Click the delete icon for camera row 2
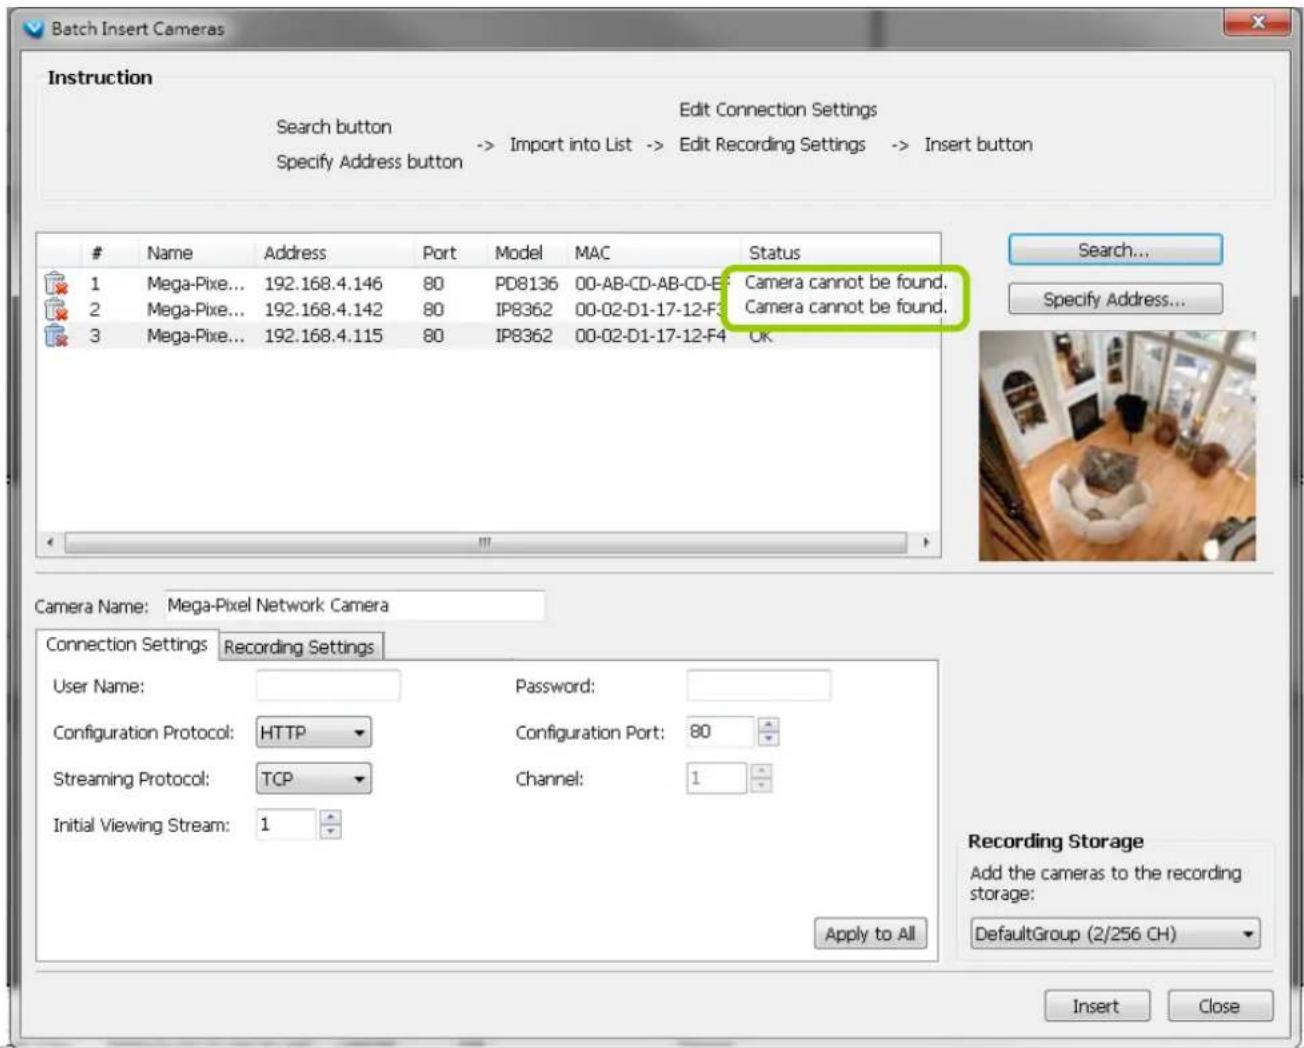Viewport: 1304px width, 1048px height. coord(56,309)
